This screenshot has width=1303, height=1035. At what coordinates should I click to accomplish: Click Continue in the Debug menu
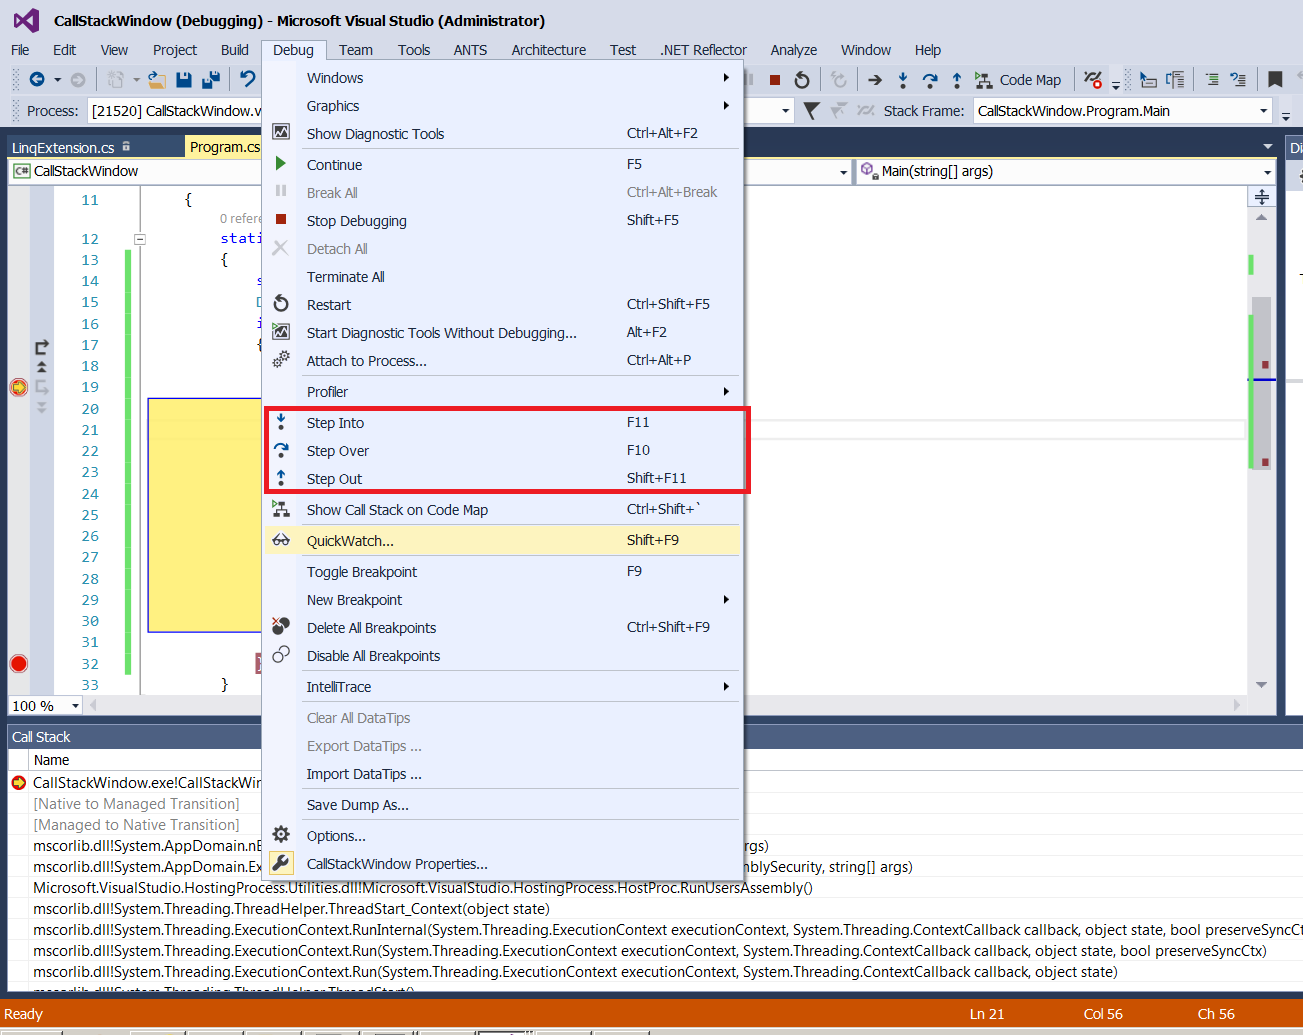coord(502,165)
